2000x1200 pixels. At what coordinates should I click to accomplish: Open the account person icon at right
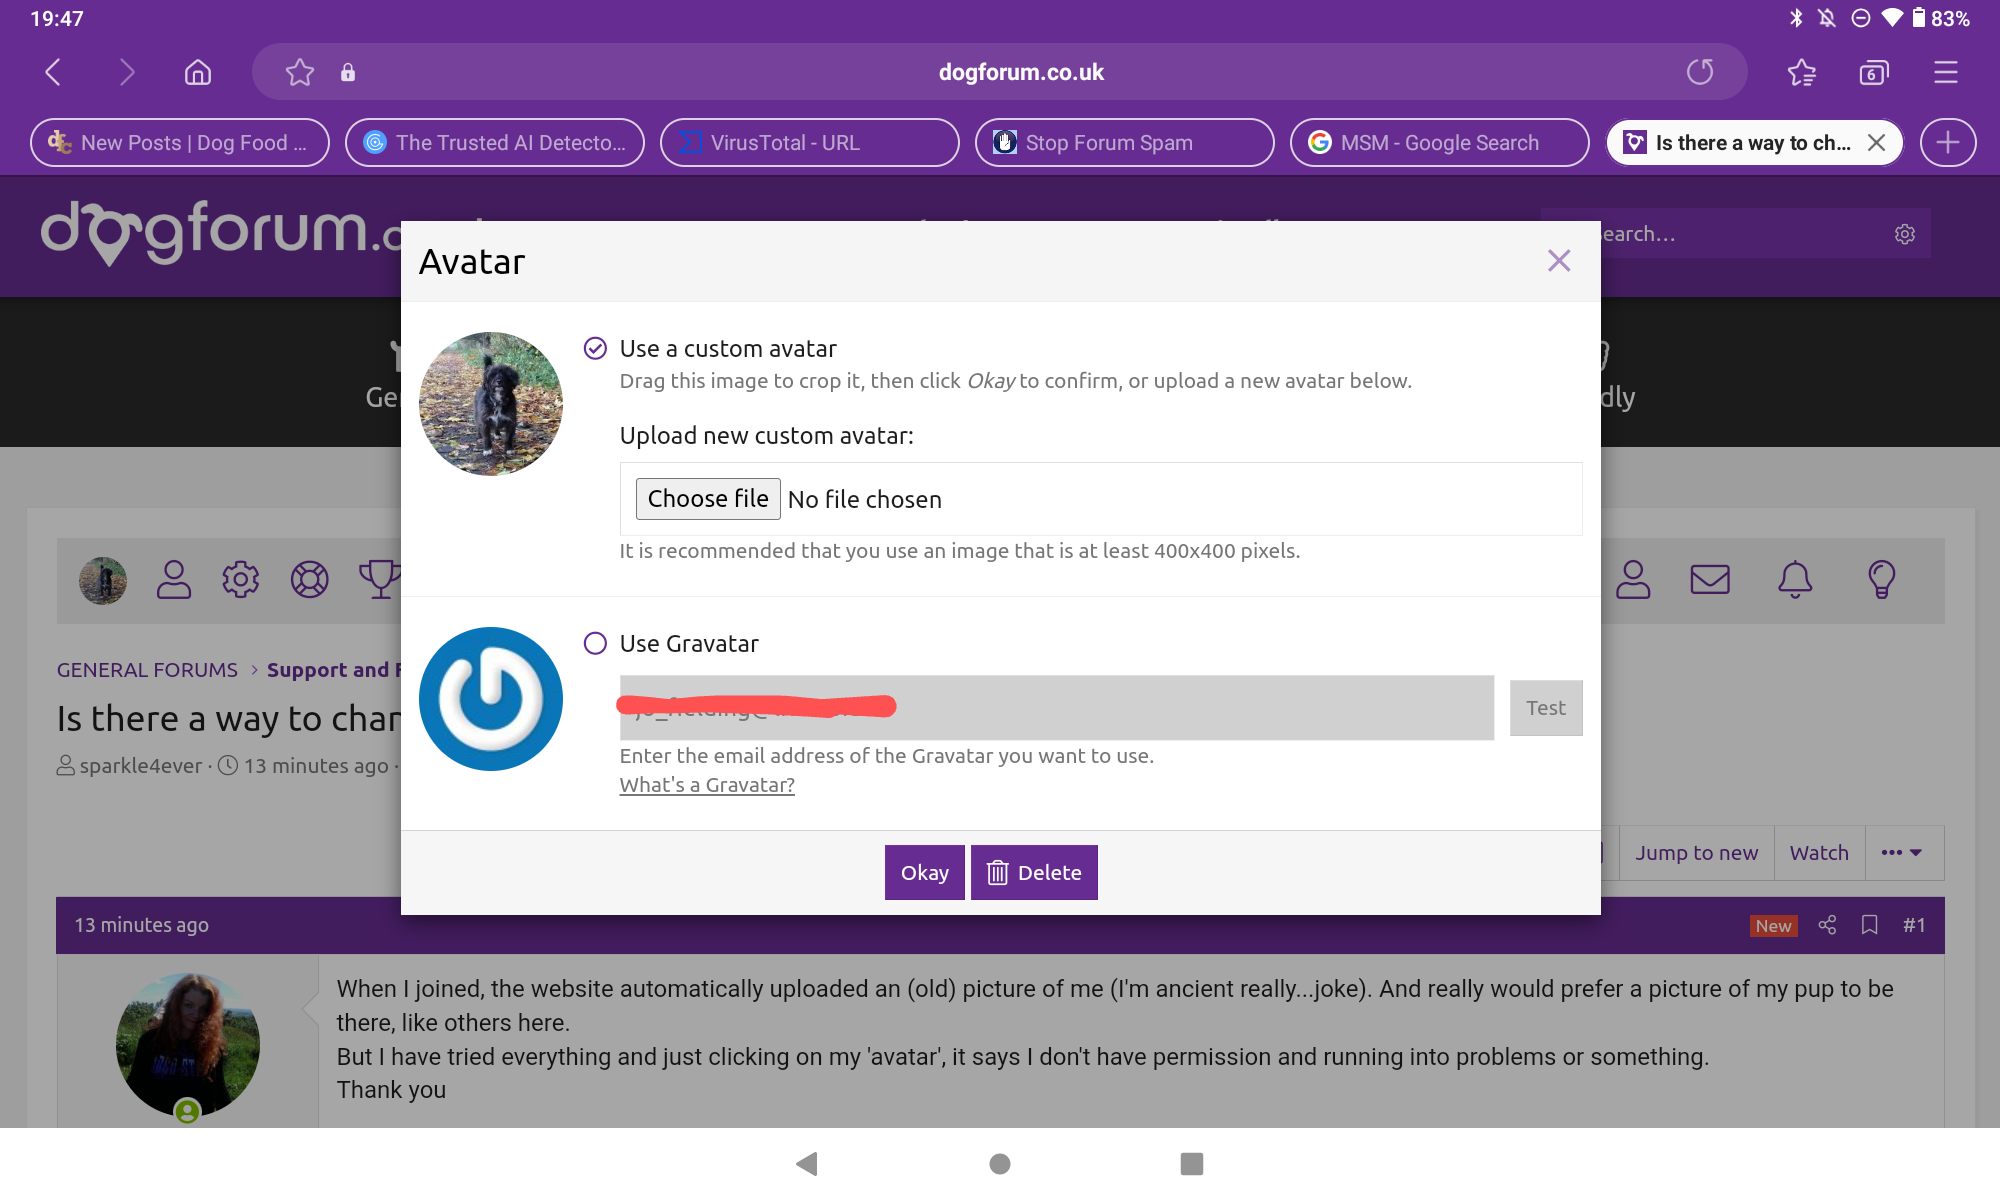[1633, 579]
